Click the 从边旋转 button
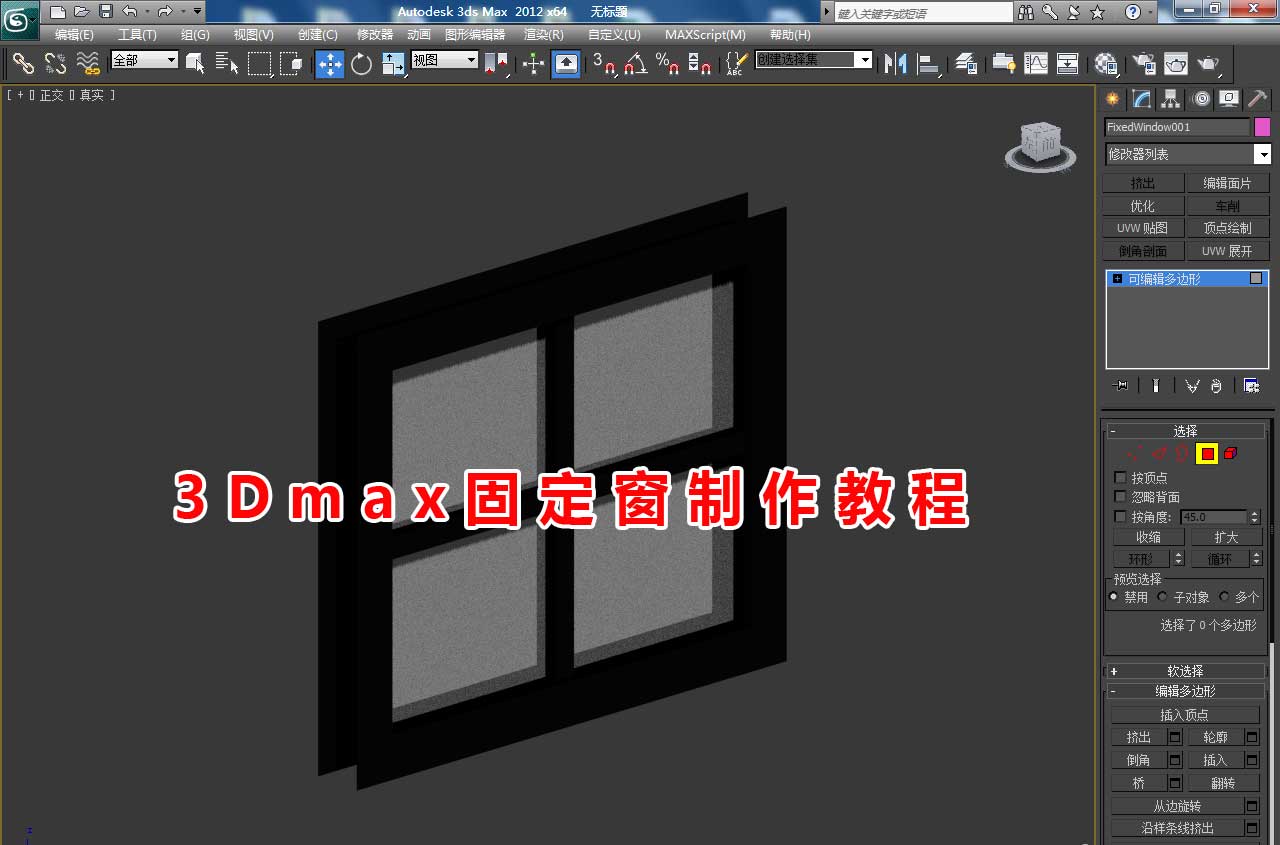1280x845 pixels. tap(1177, 806)
